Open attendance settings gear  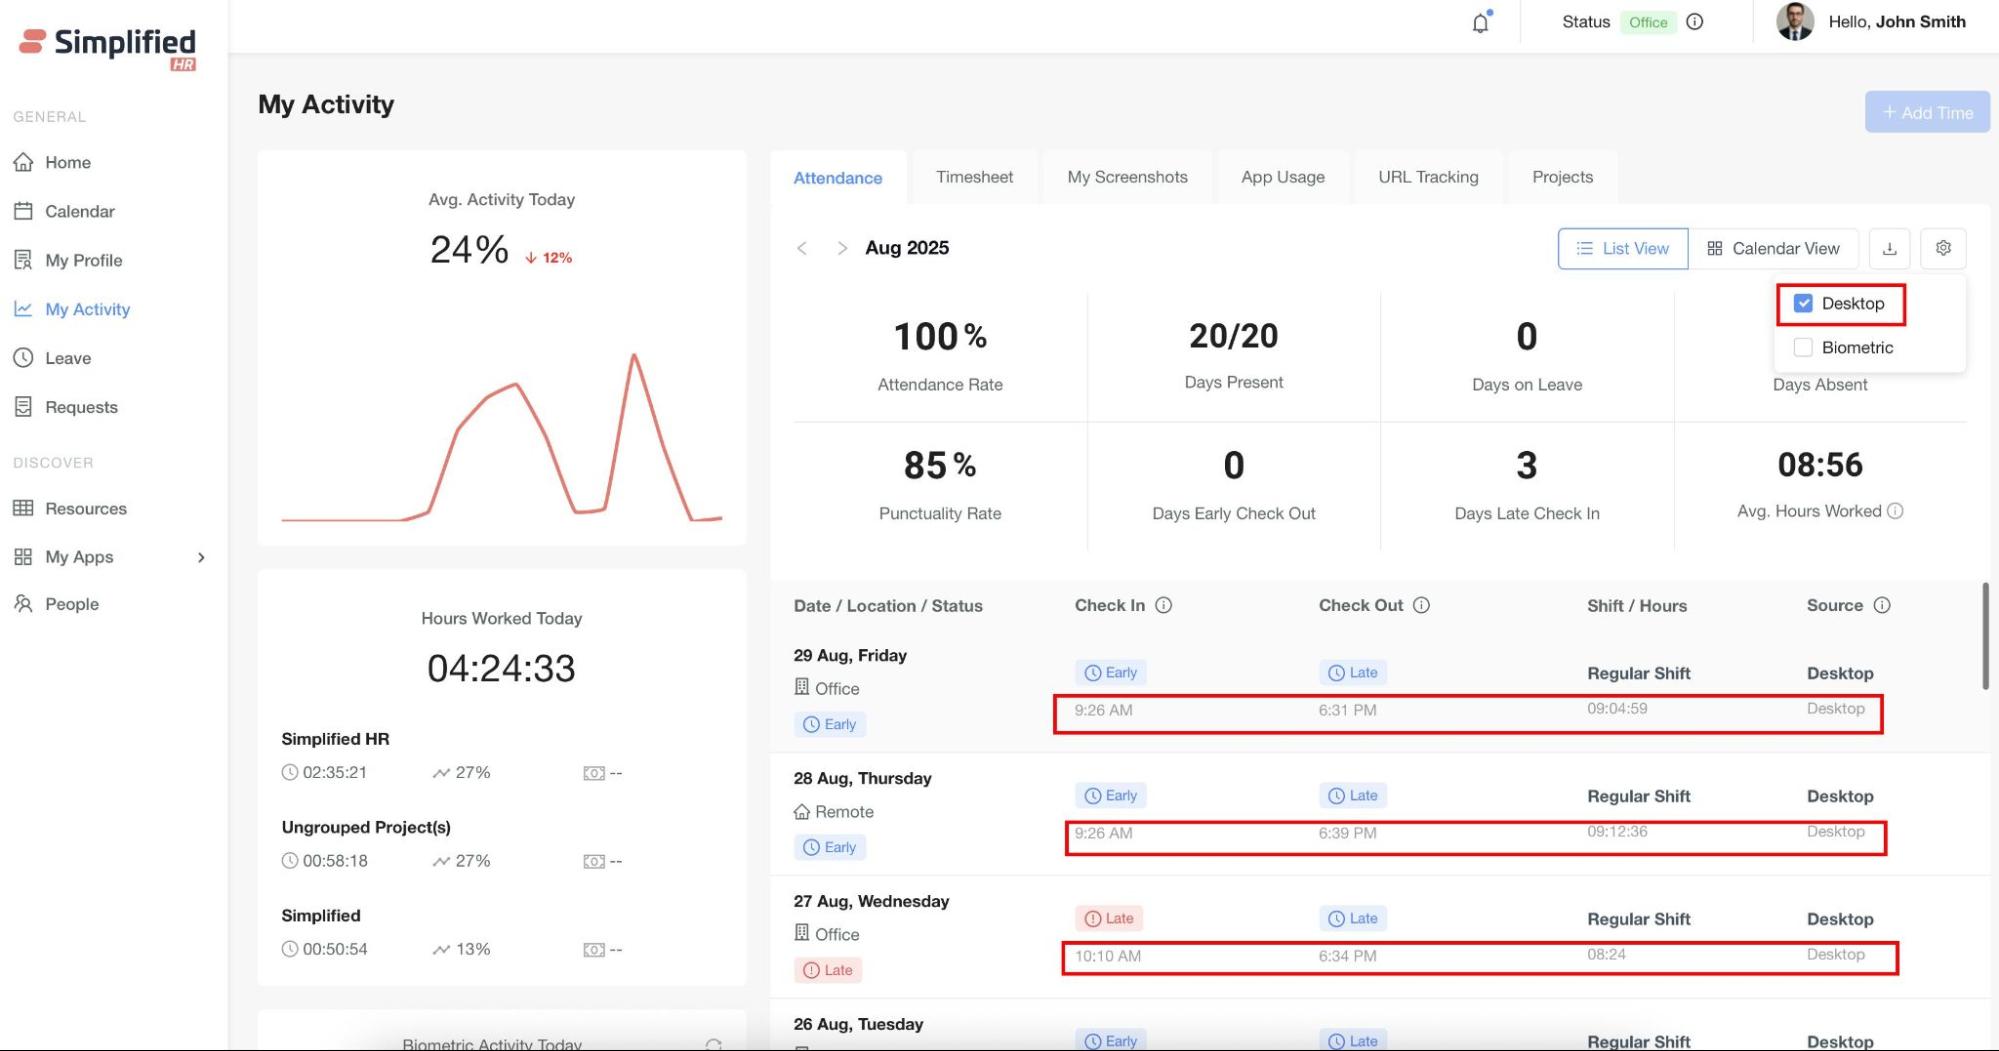1942,248
